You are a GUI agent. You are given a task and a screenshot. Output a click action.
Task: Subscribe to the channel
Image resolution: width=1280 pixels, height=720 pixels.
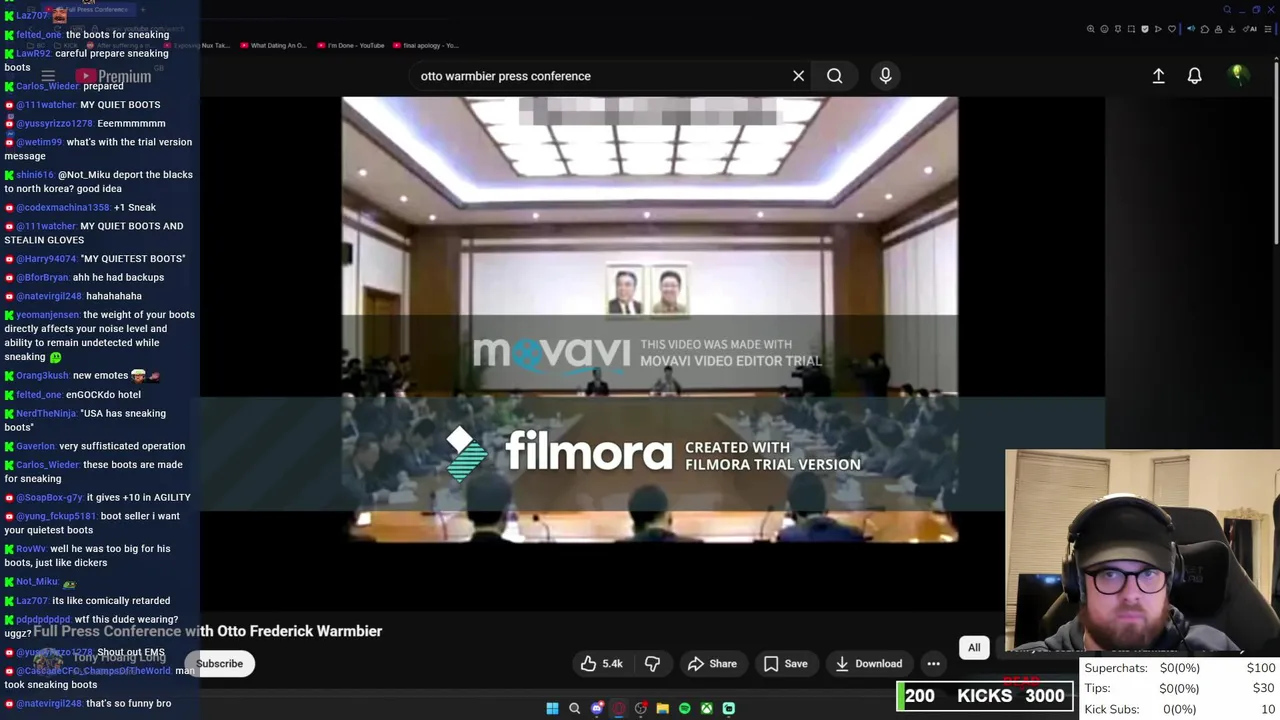coord(219,664)
